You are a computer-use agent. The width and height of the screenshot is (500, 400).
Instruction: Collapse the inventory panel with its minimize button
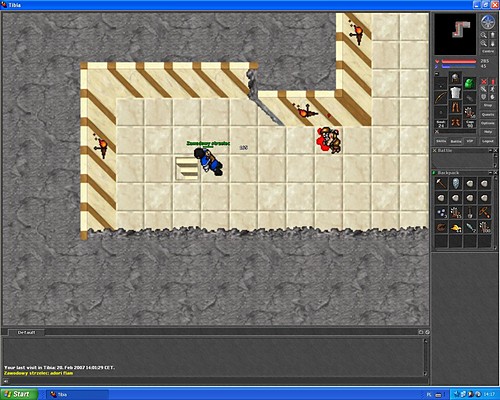click(x=437, y=74)
